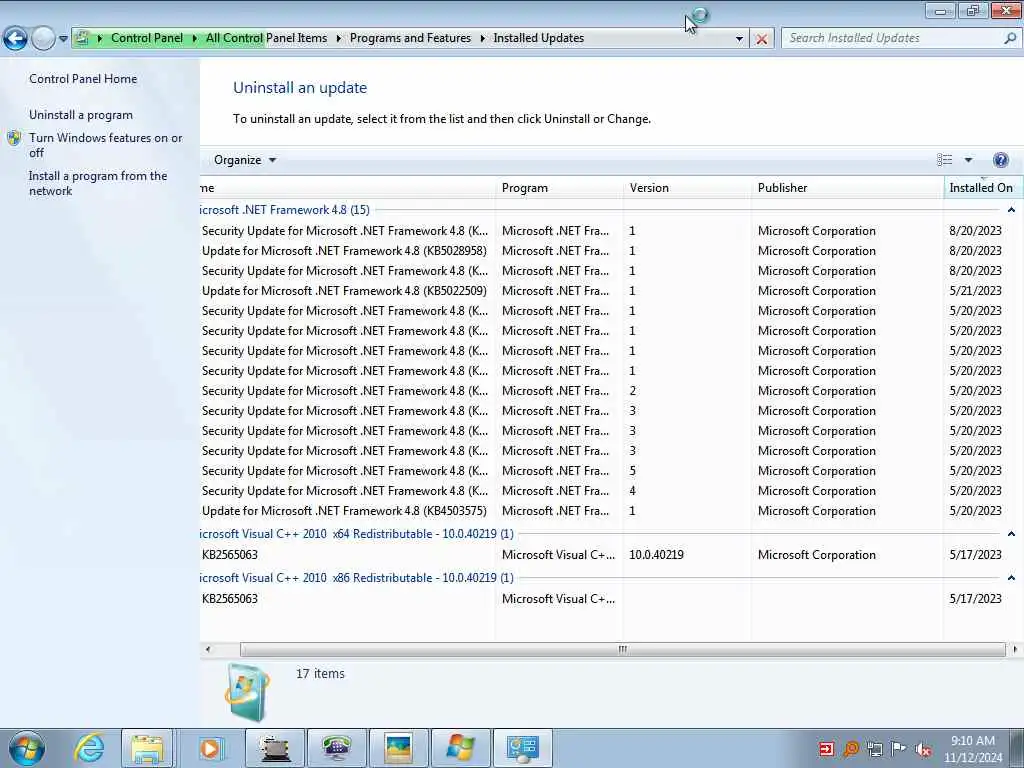This screenshot has width=1024, height=768.
Task: Open Windows Explorer folder in taskbar
Action: [148, 748]
